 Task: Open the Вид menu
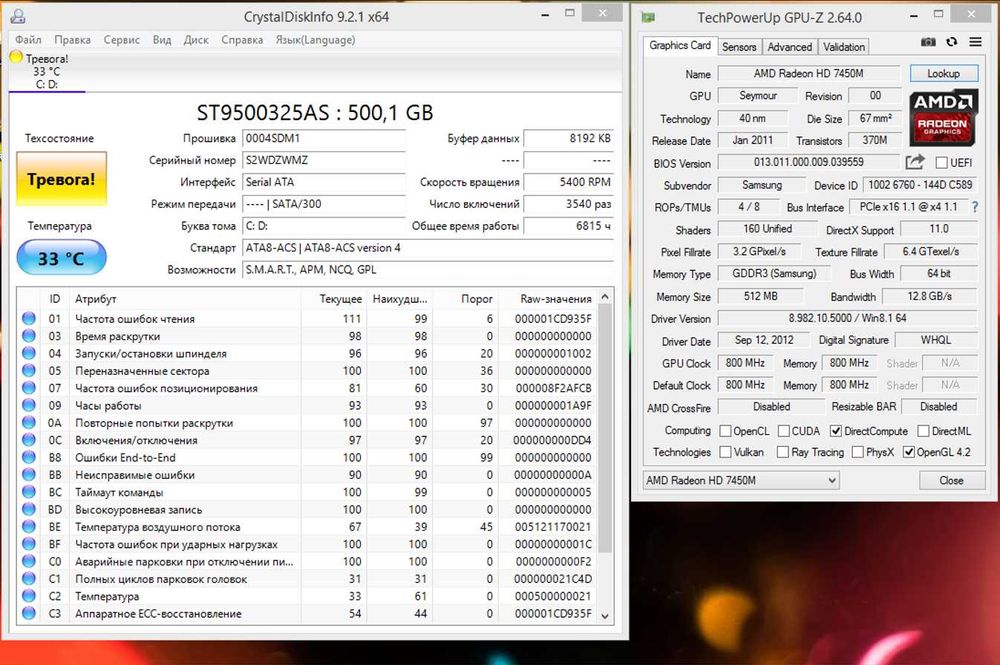pyautogui.click(x=162, y=40)
